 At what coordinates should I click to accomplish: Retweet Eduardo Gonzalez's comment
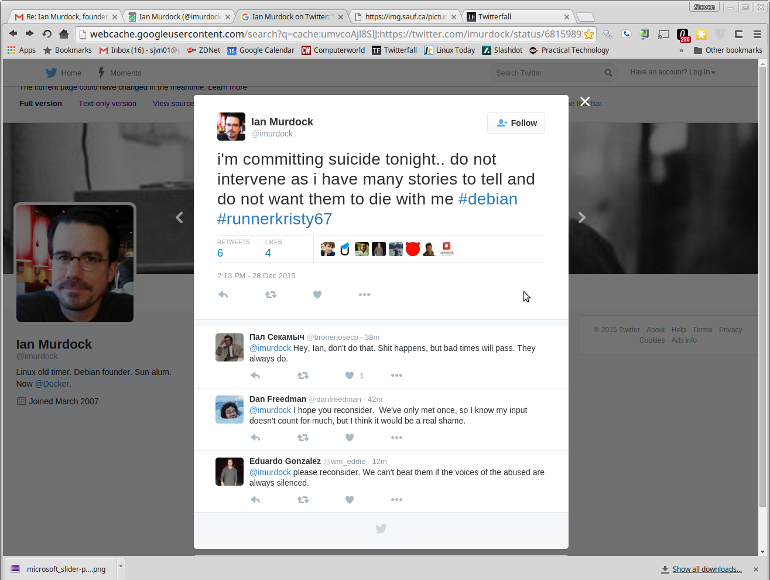pyautogui.click(x=303, y=500)
